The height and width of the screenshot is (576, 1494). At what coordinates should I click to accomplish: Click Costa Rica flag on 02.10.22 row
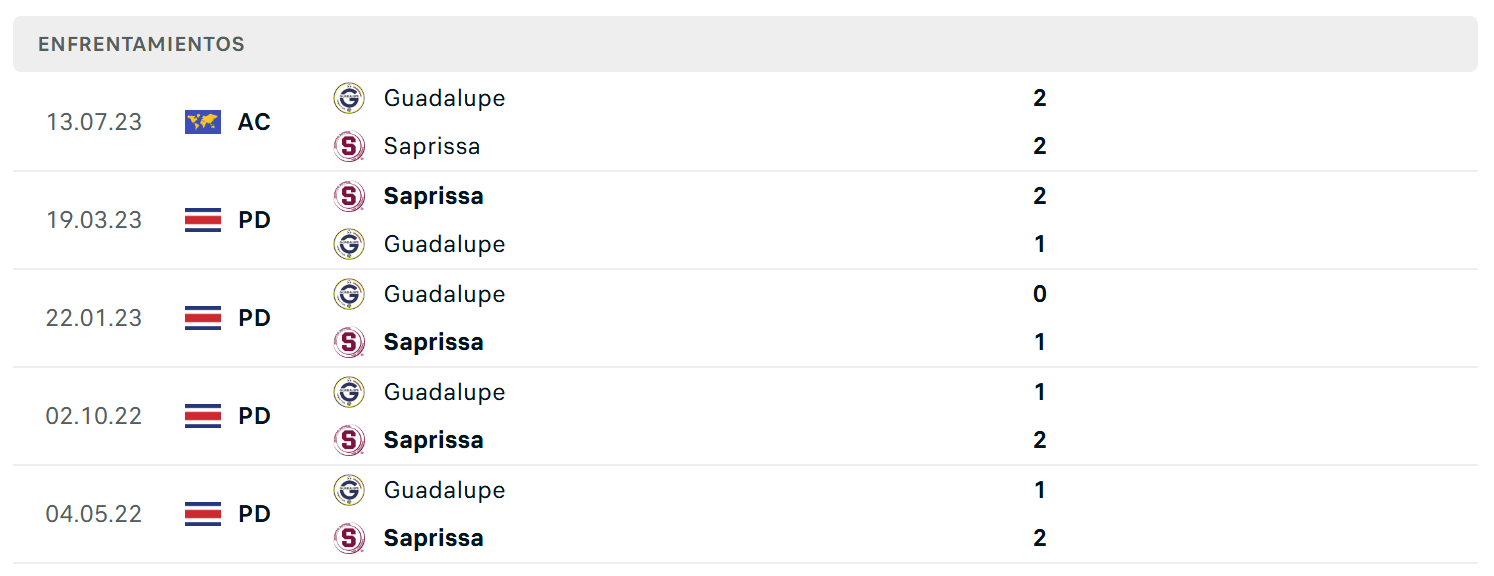pos(203,416)
